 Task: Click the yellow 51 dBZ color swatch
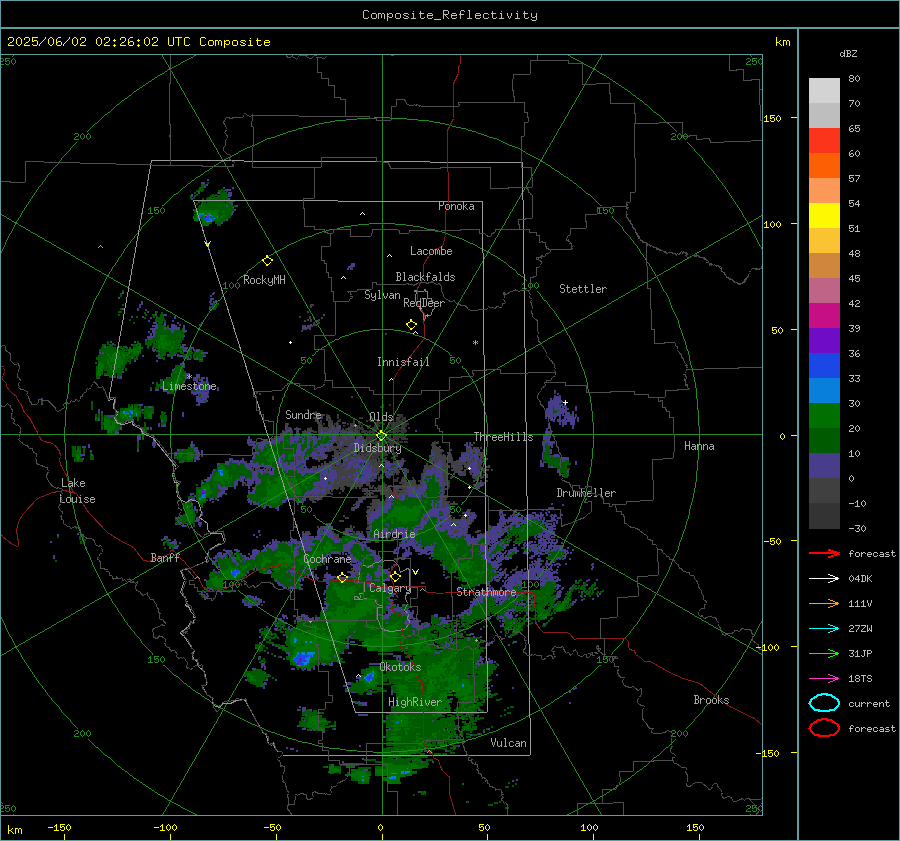[x=824, y=215]
